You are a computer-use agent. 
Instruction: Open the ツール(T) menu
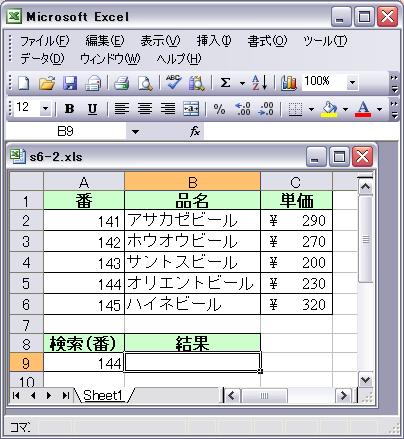tap(325, 41)
